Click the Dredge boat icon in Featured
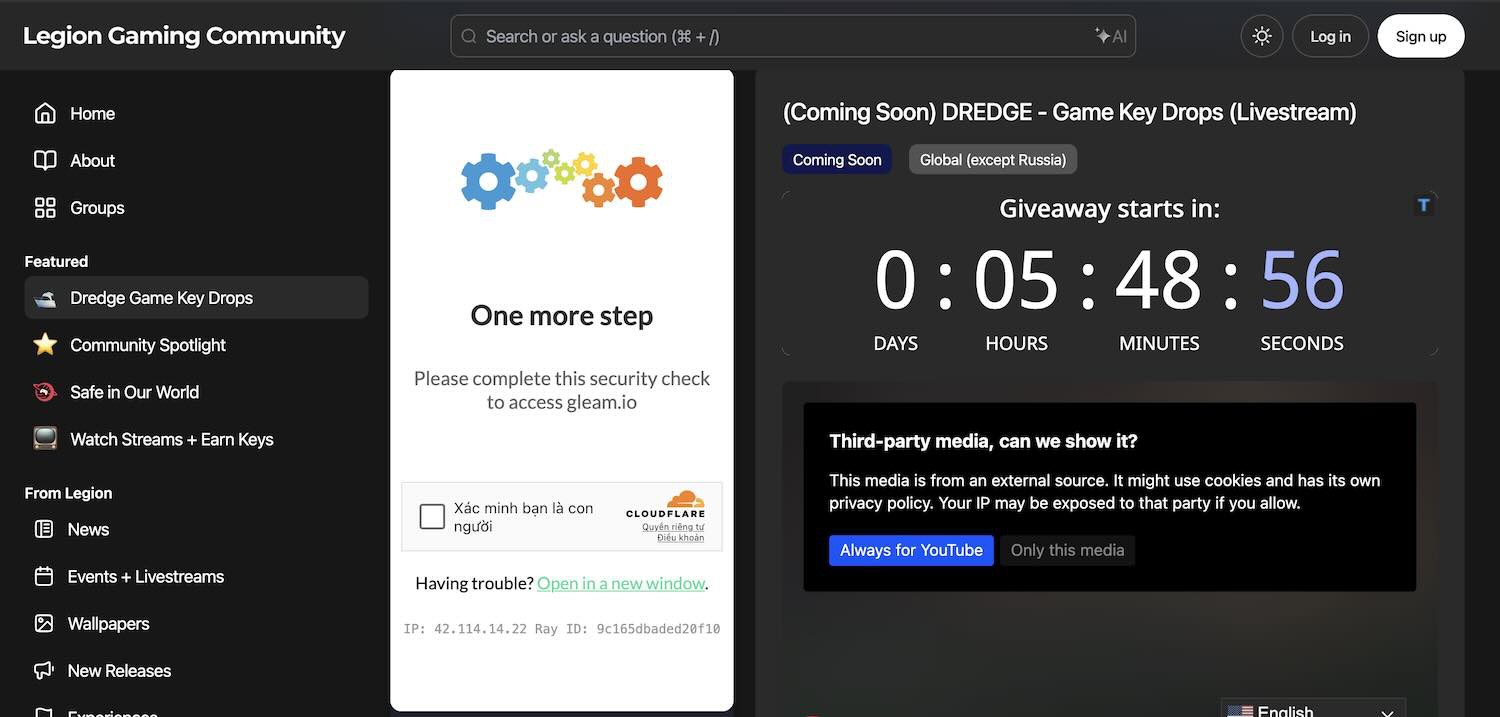The image size is (1500, 717). 45,298
